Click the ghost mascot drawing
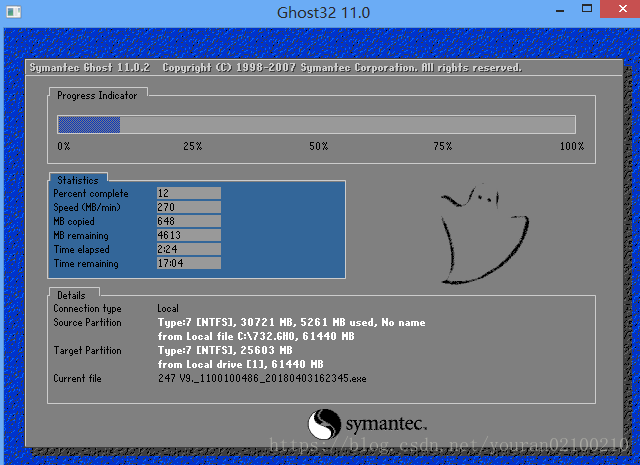Viewport: 640px width, 465px height. click(485, 234)
